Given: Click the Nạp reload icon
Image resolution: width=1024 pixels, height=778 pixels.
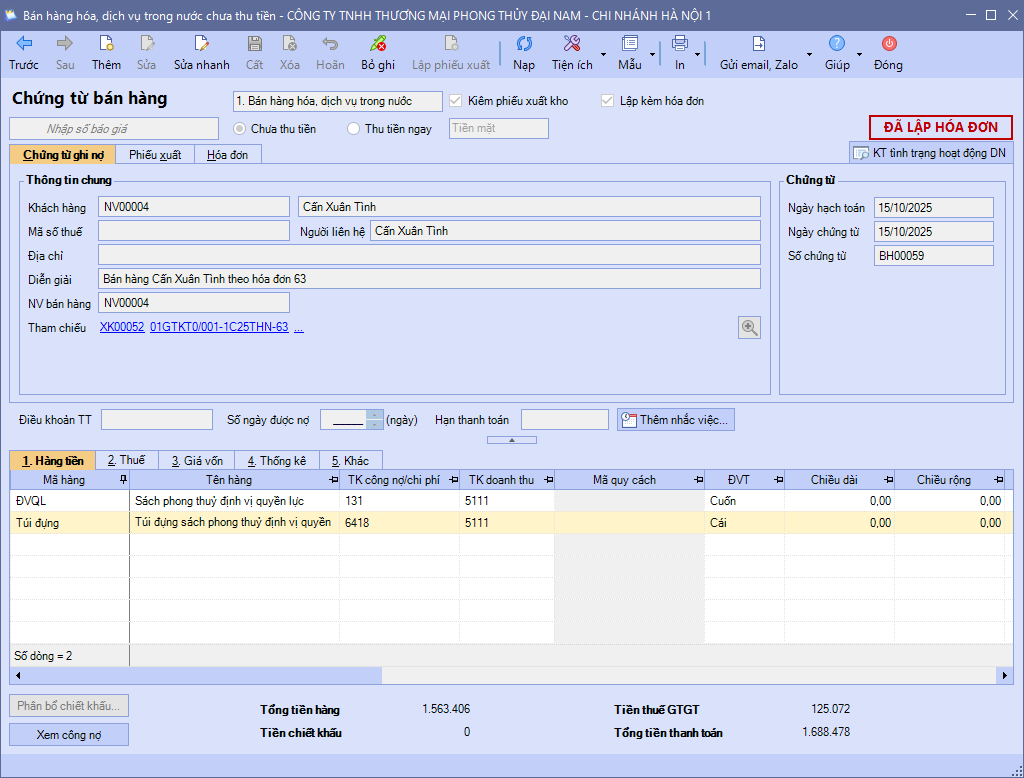Looking at the screenshot, I should coord(524,44).
